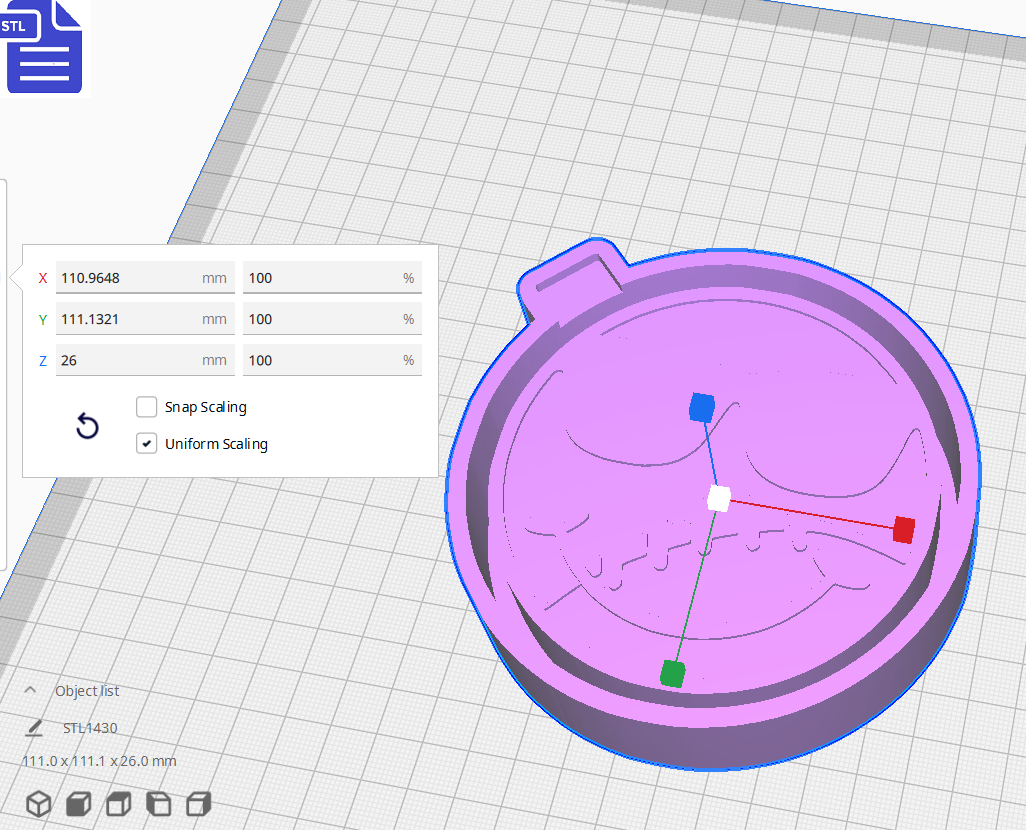Click the Z percentage field
Screen dimensions: 1026x830
click(x=330, y=360)
